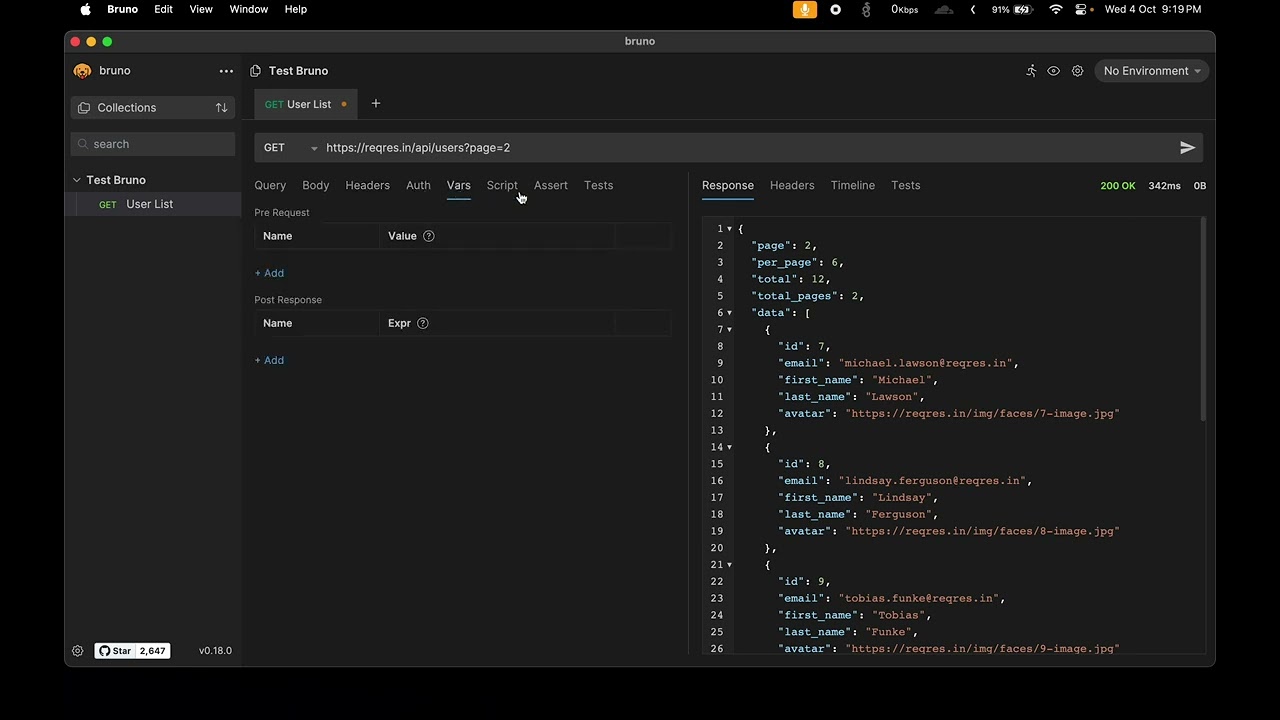Open Control Center in menu bar
Viewport: 1280px width, 720px height.
click(1081, 9)
